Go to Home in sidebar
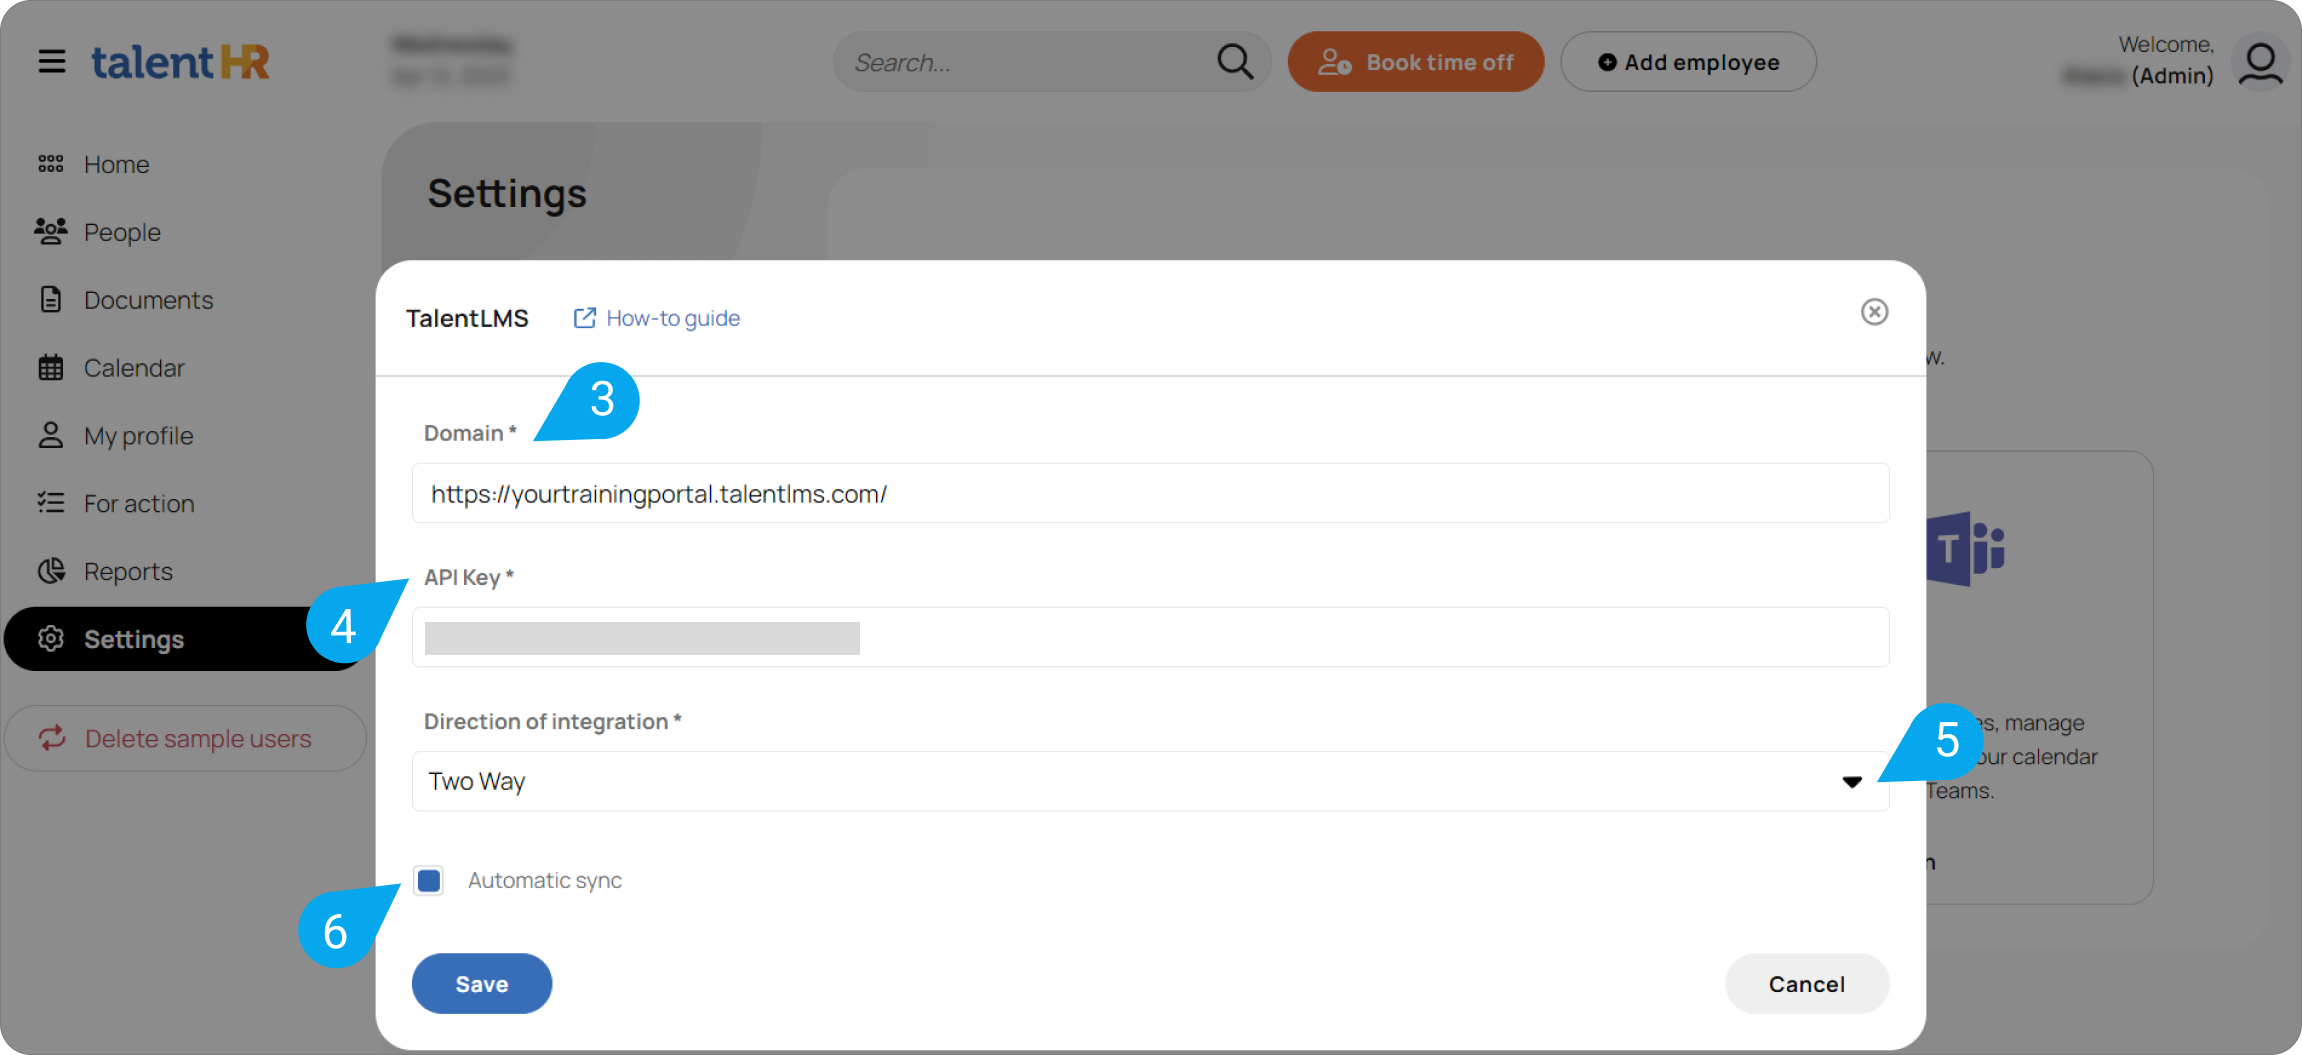 pyautogui.click(x=116, y=164)
